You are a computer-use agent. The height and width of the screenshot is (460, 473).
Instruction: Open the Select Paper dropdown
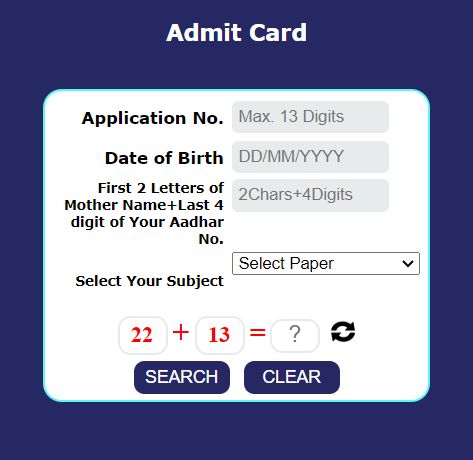326,263
